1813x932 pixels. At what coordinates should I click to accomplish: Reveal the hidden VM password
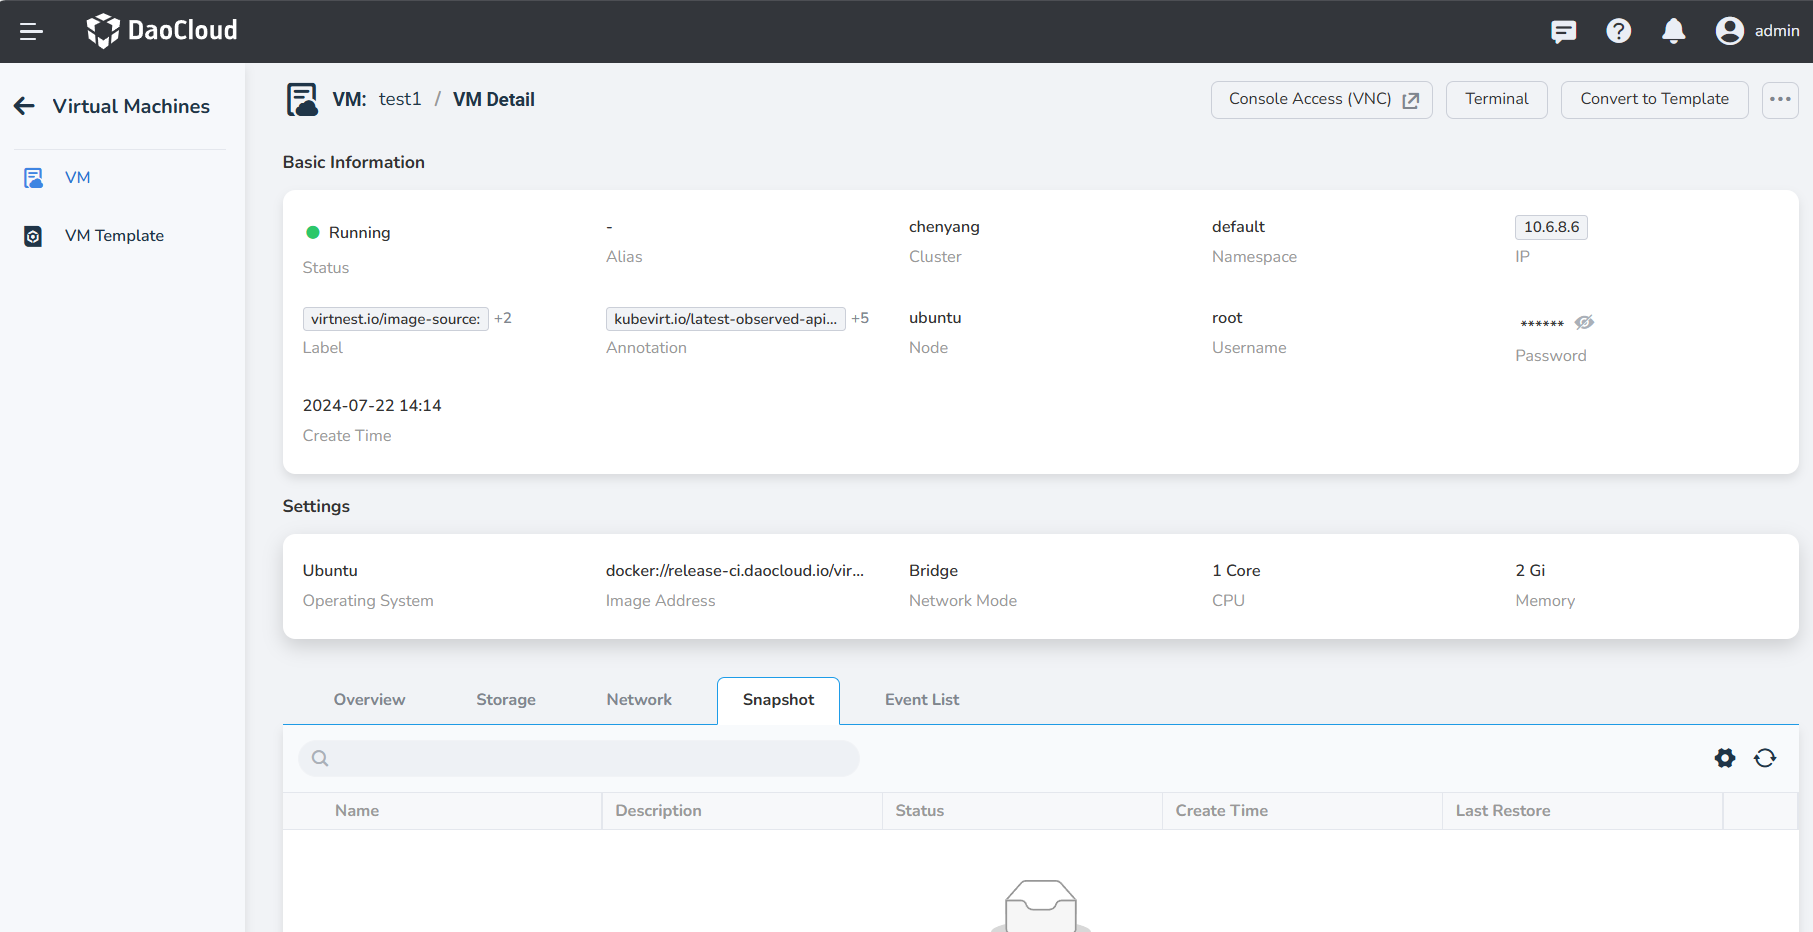tap(1584, 323)
